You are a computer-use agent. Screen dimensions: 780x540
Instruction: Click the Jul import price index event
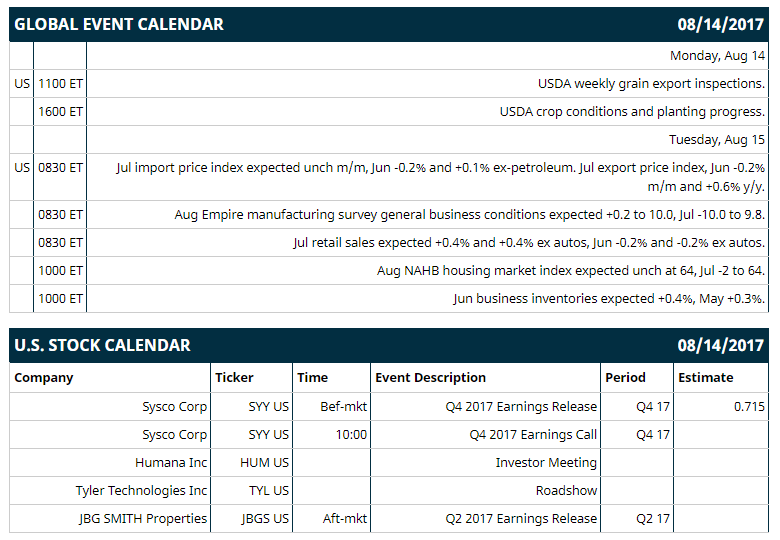coord(440,177)
